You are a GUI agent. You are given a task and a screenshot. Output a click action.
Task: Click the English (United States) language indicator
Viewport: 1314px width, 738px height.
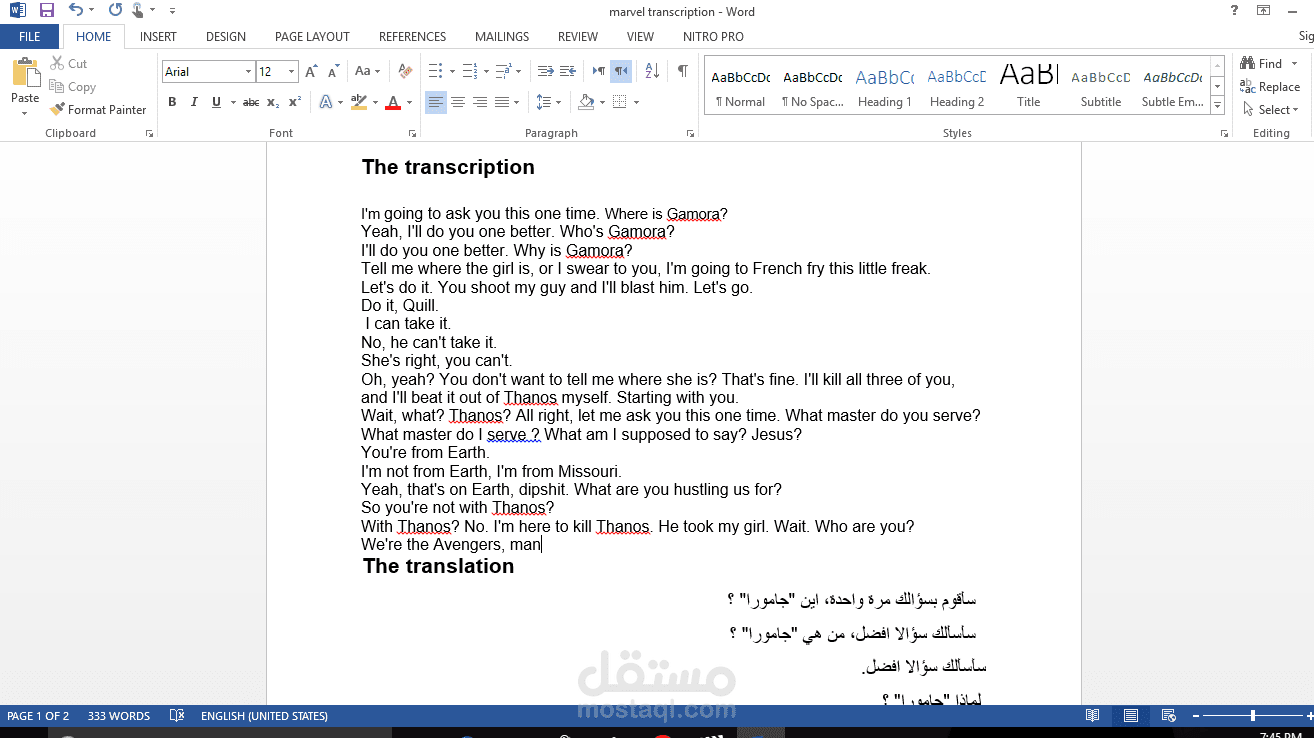264,716
